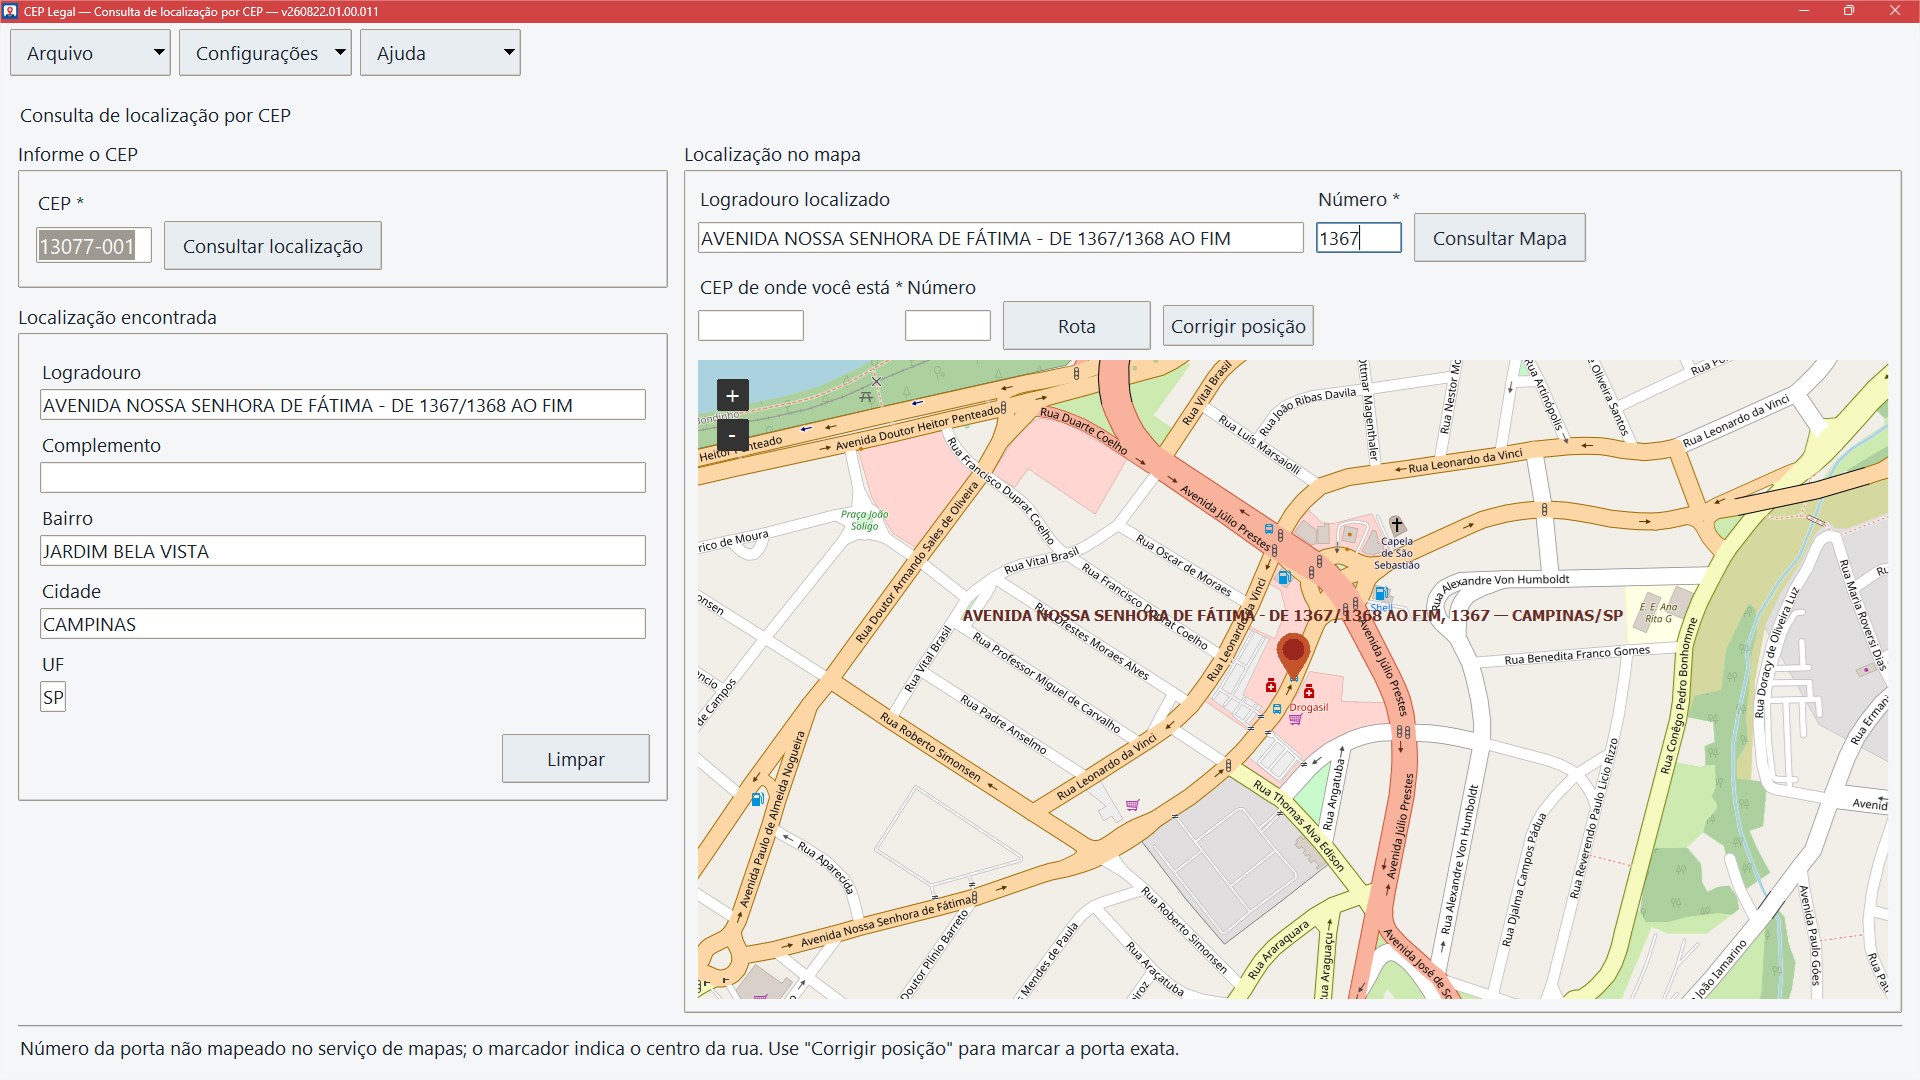Viewport: 1920px width, 1080px height.
Task: Click the Logradouro localizado field
Action: pos(1001,238)
